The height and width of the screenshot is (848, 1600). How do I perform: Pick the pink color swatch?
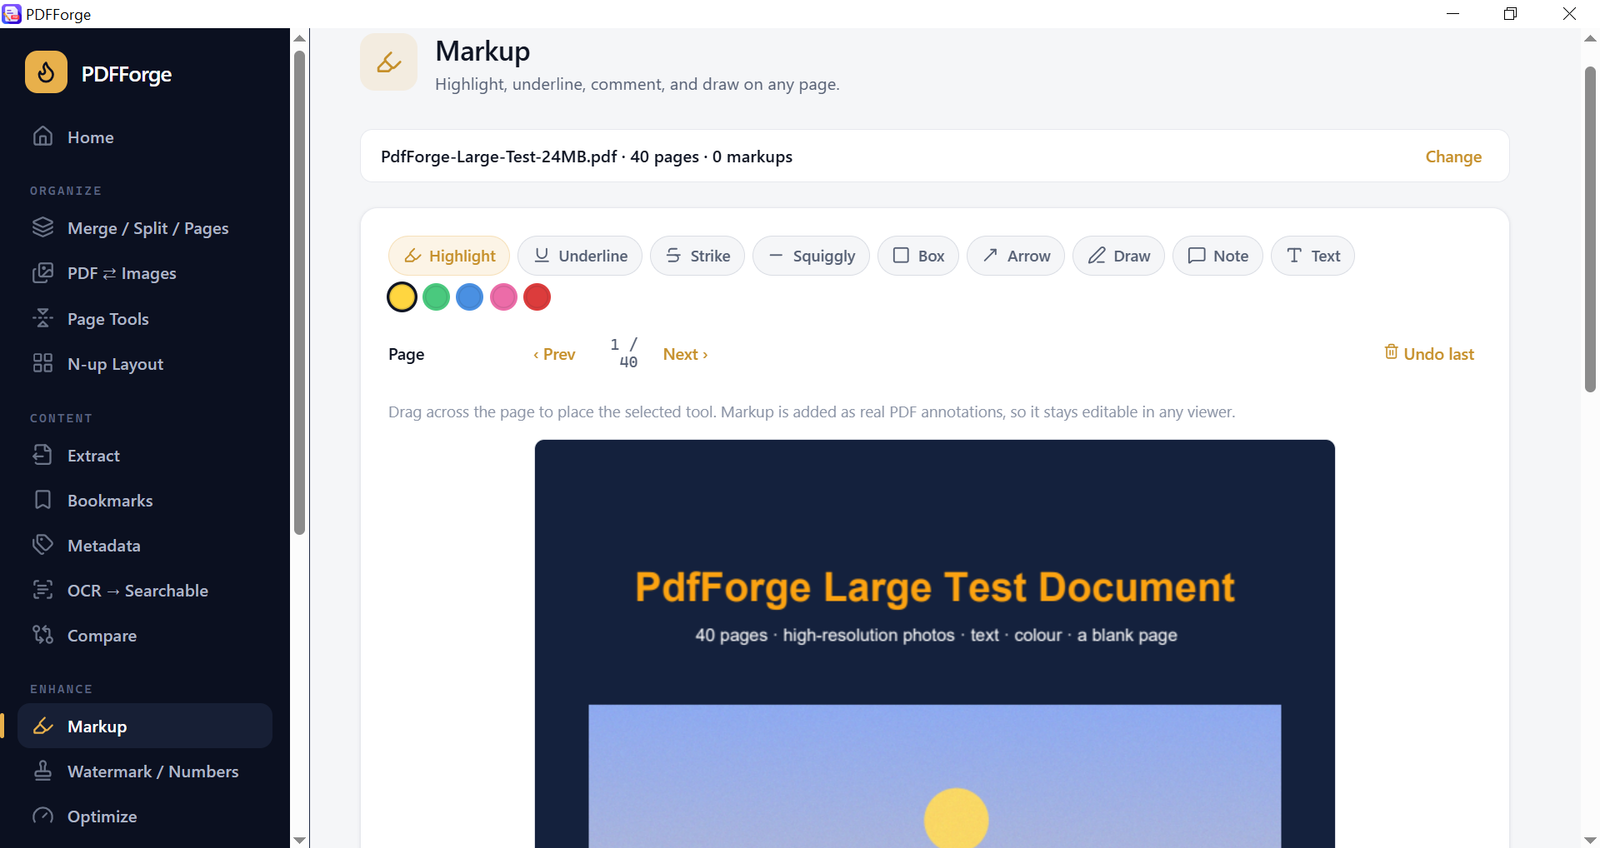pos(504,297)
